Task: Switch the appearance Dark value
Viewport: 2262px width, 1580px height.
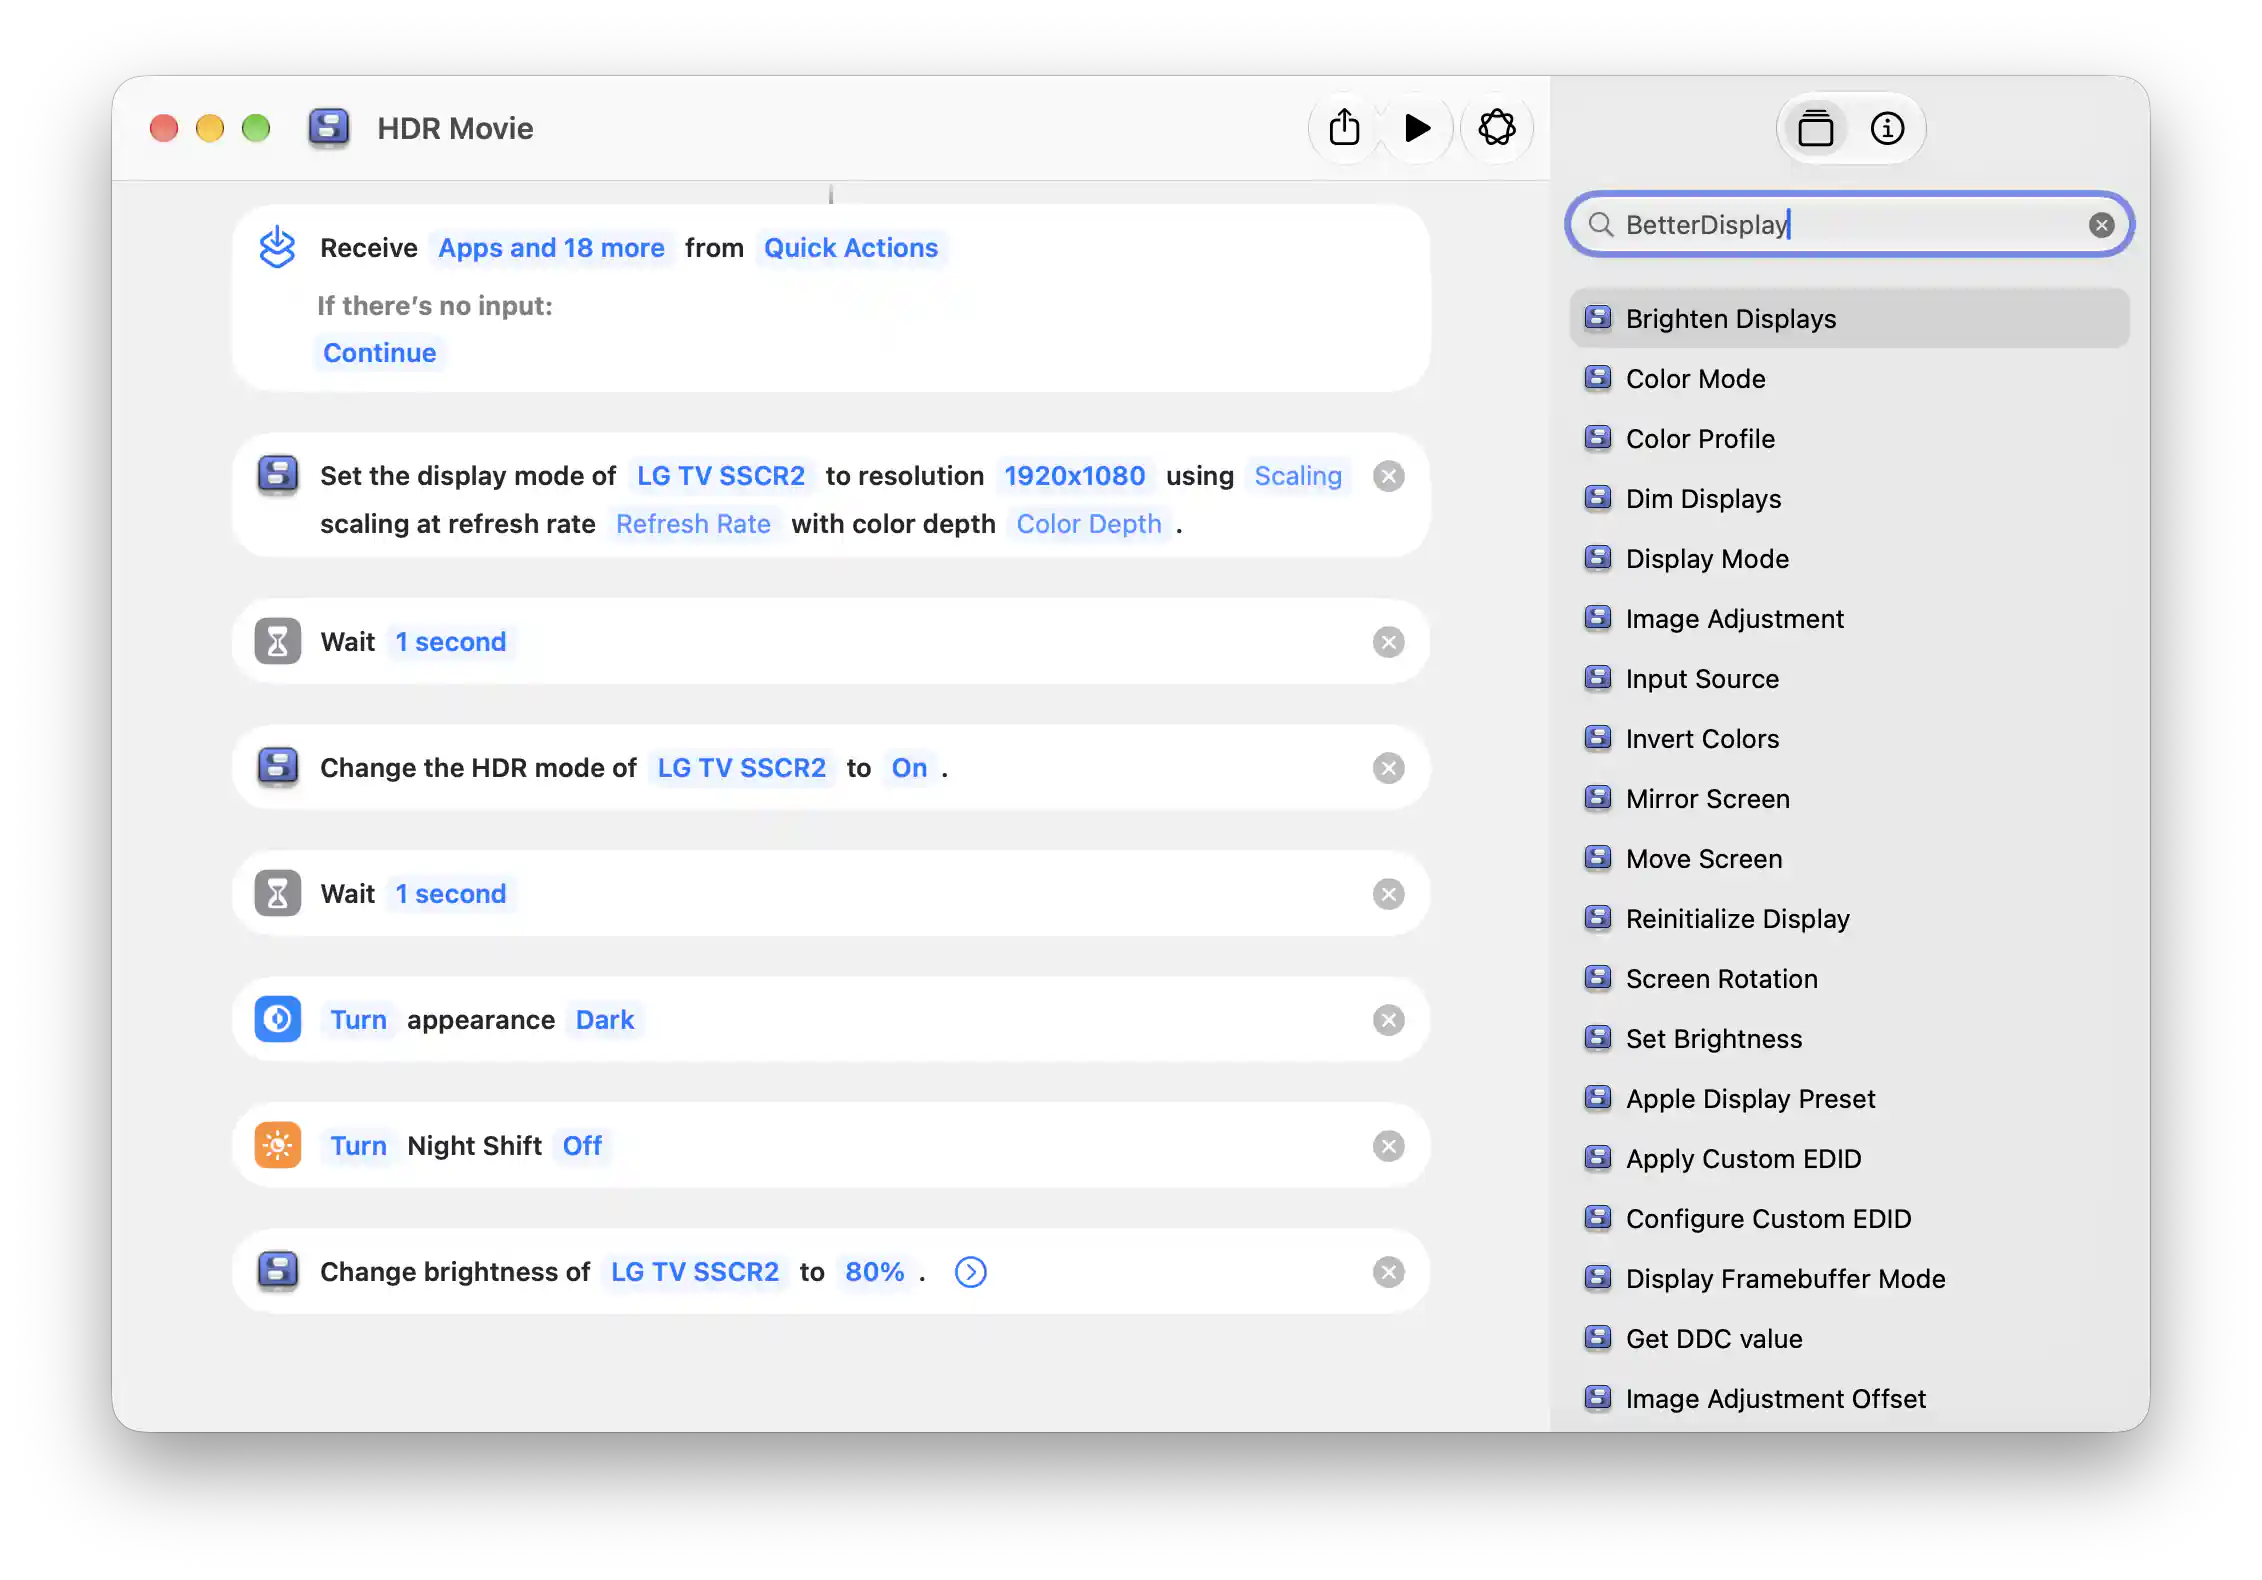Action: (605, 1020)
